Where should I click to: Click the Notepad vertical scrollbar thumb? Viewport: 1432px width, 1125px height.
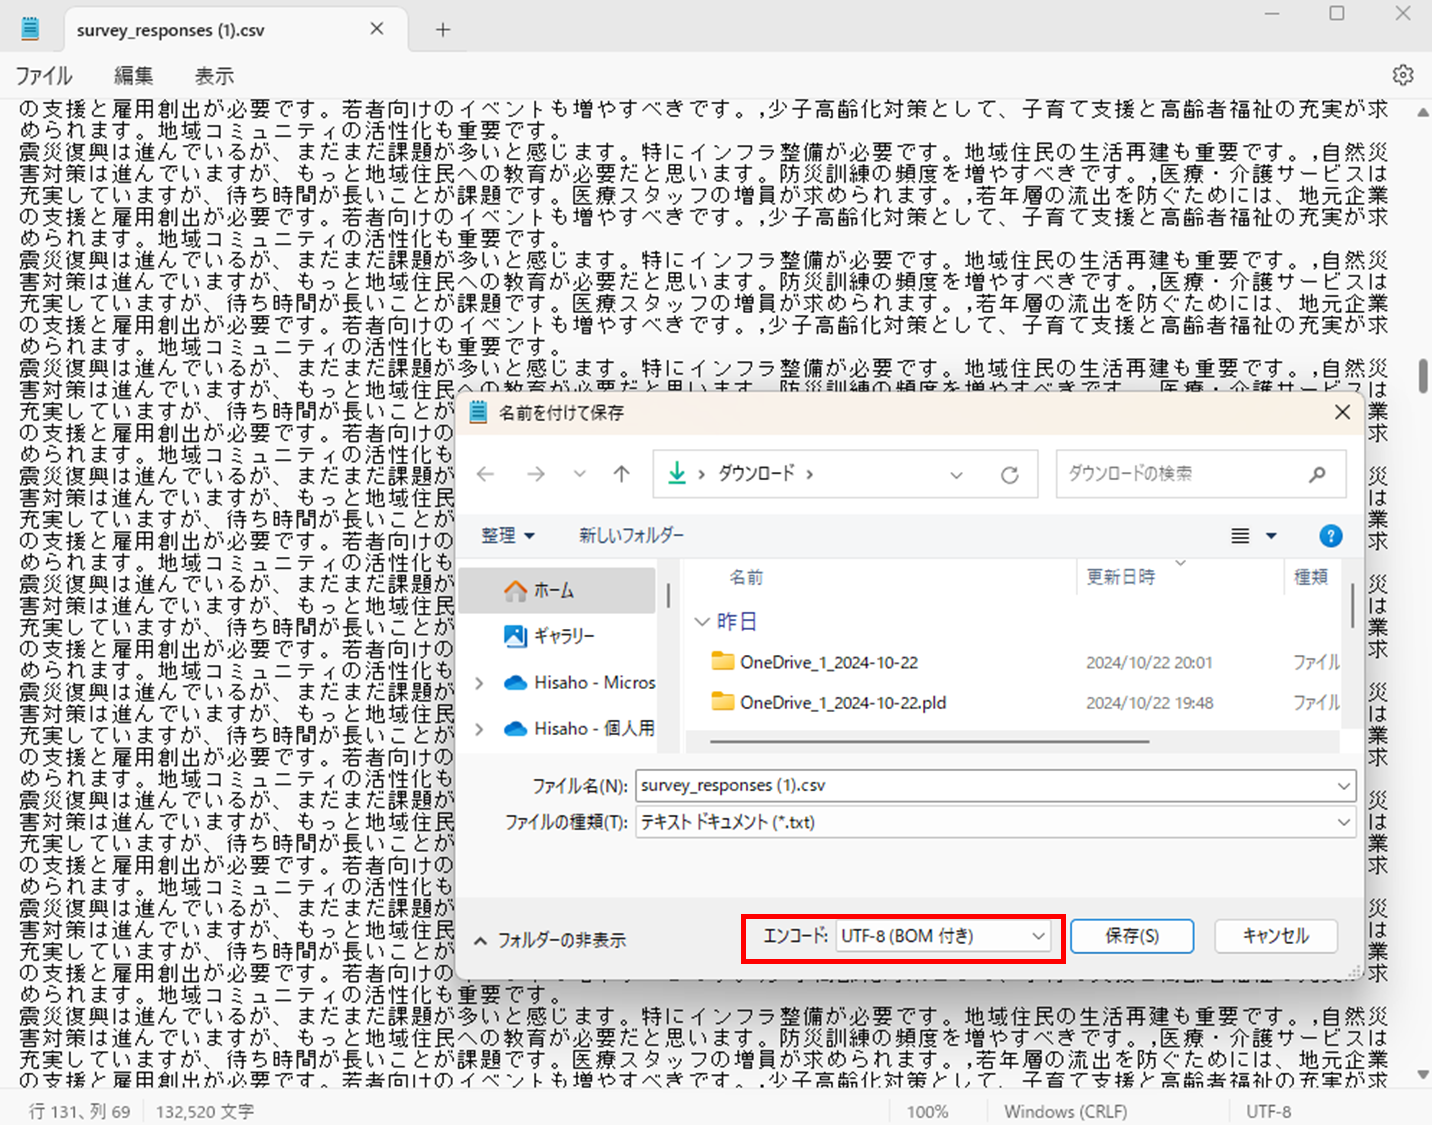[1422, 375]
